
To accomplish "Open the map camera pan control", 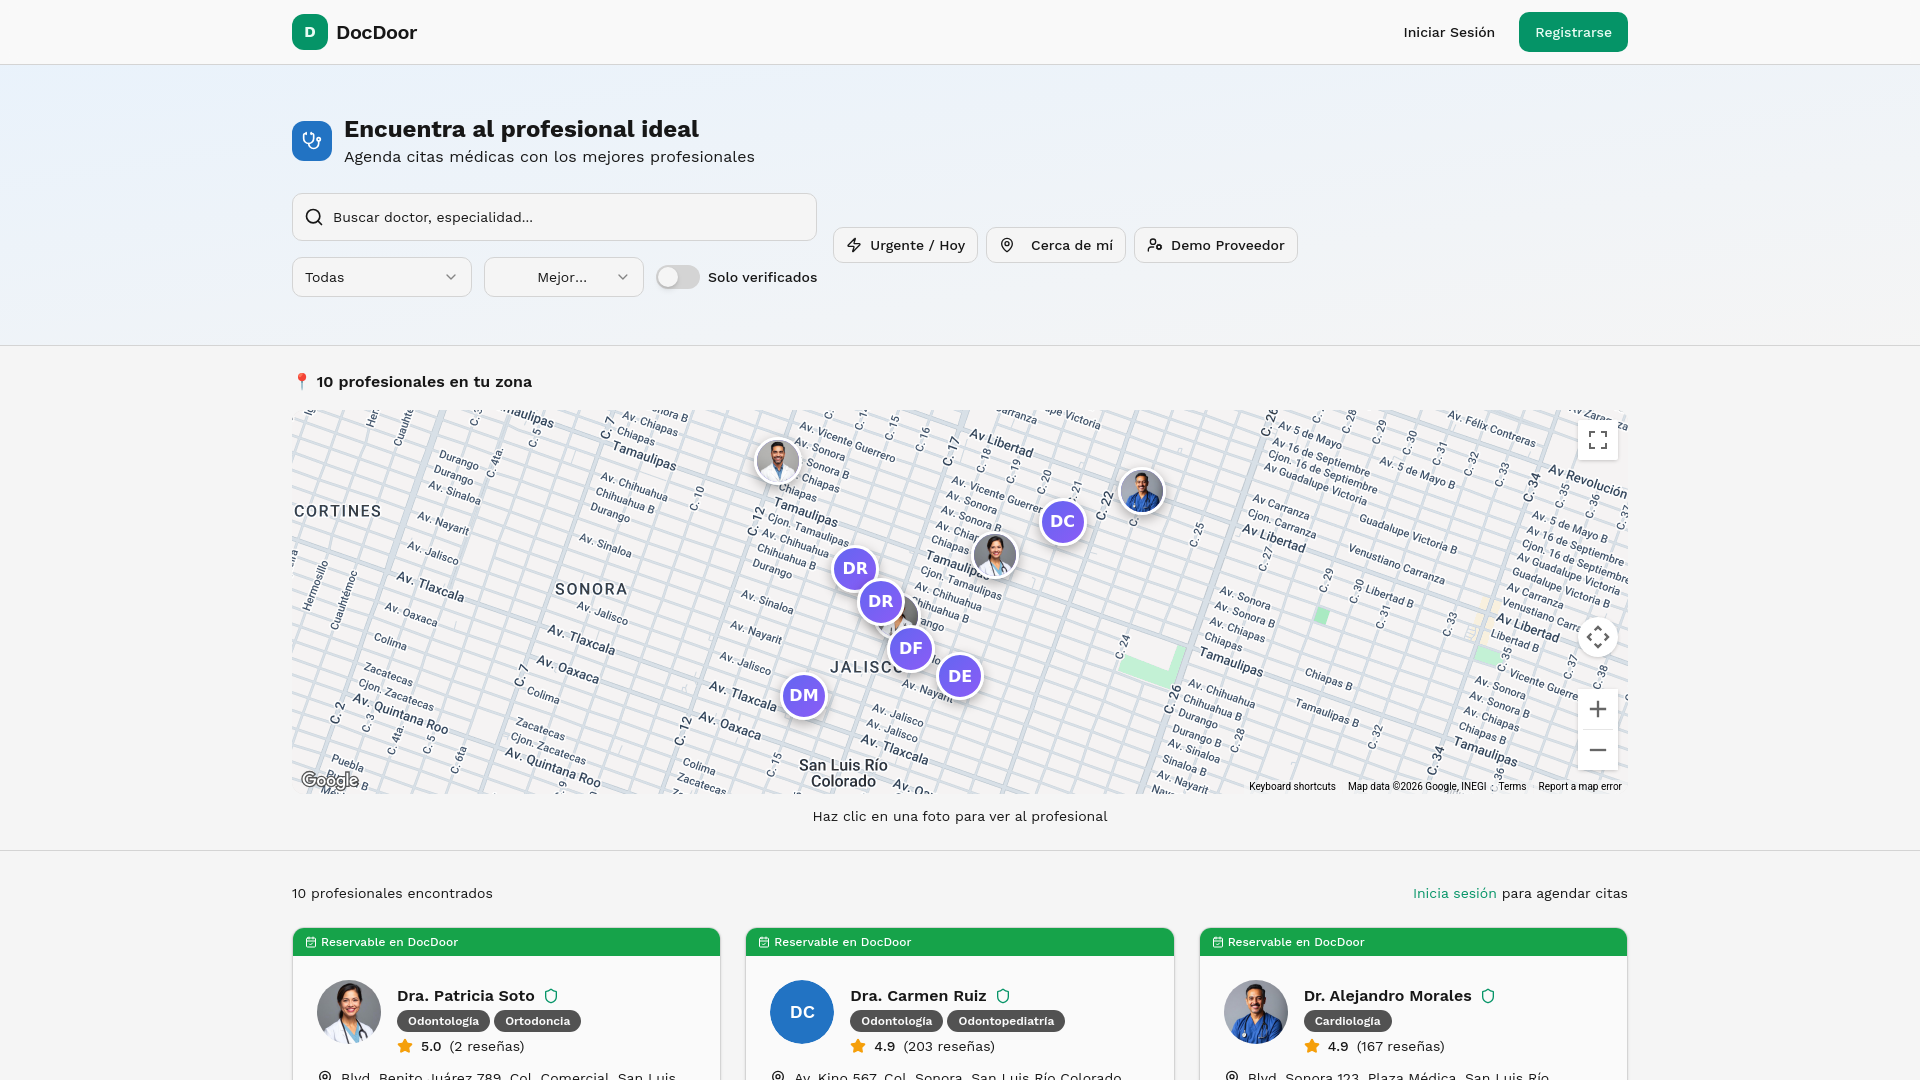I will coord(1598,637).
